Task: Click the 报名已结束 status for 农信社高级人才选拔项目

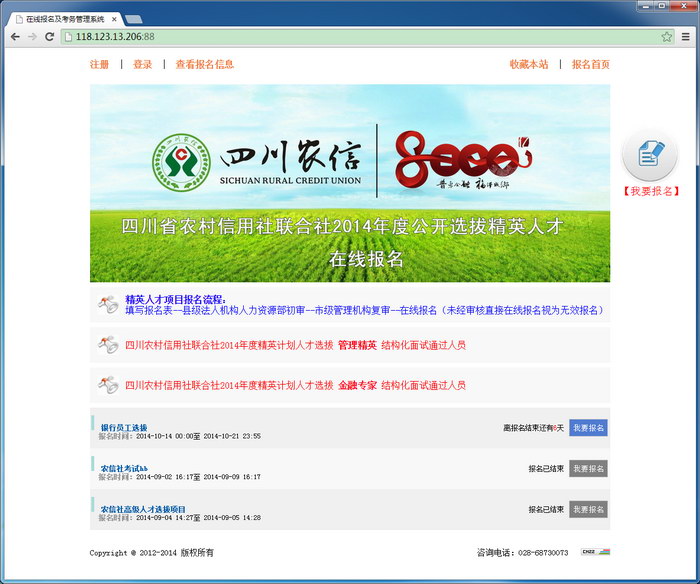Action: click(546, 509)
